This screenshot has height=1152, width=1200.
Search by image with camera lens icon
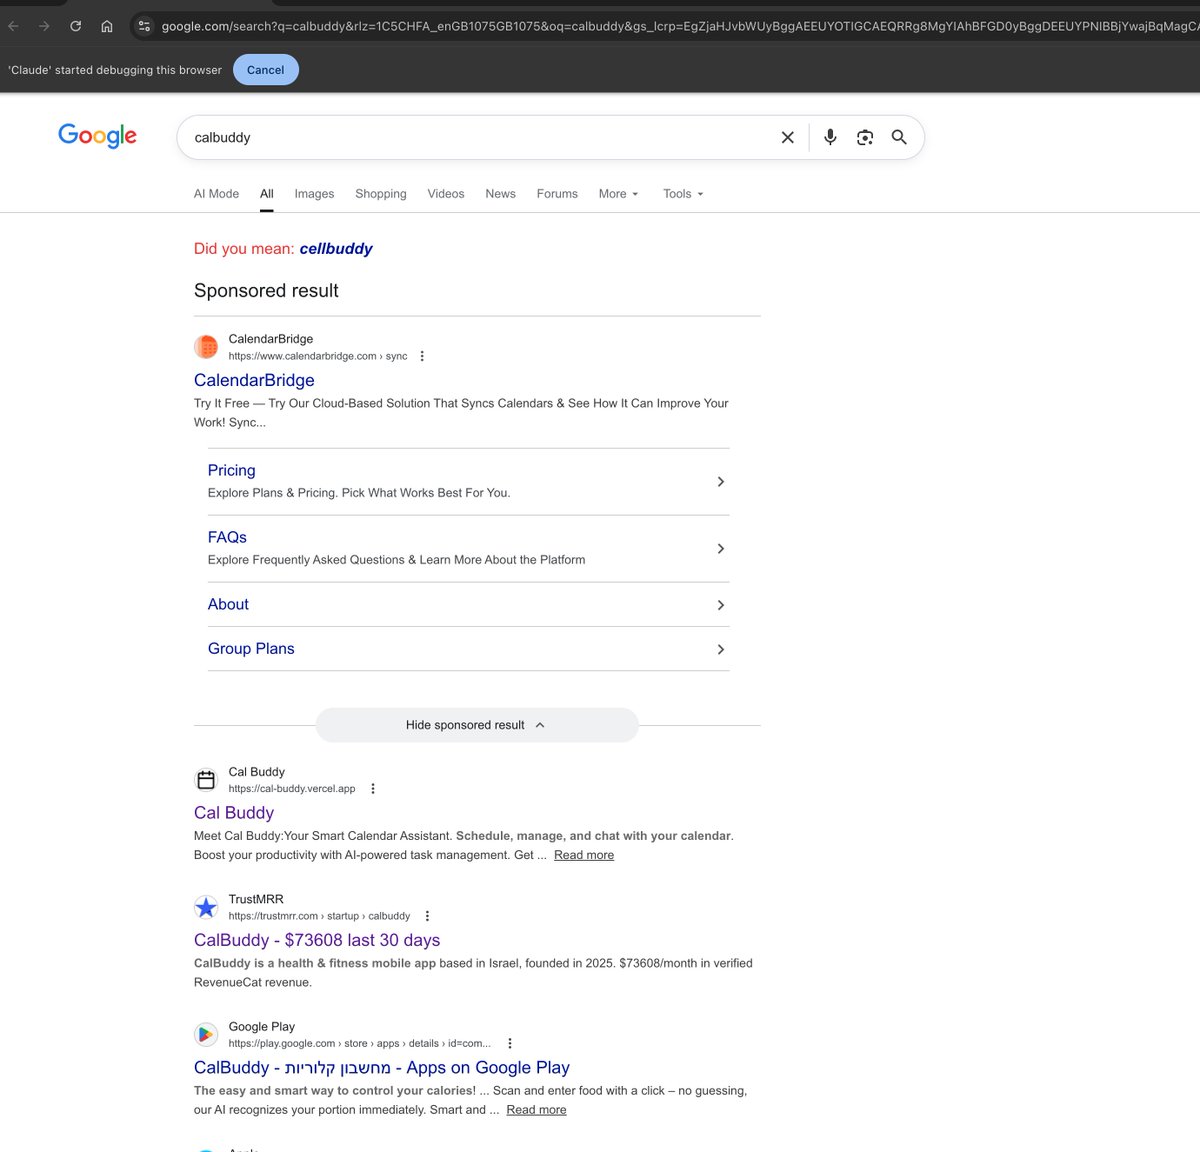[x=865, y=138]
